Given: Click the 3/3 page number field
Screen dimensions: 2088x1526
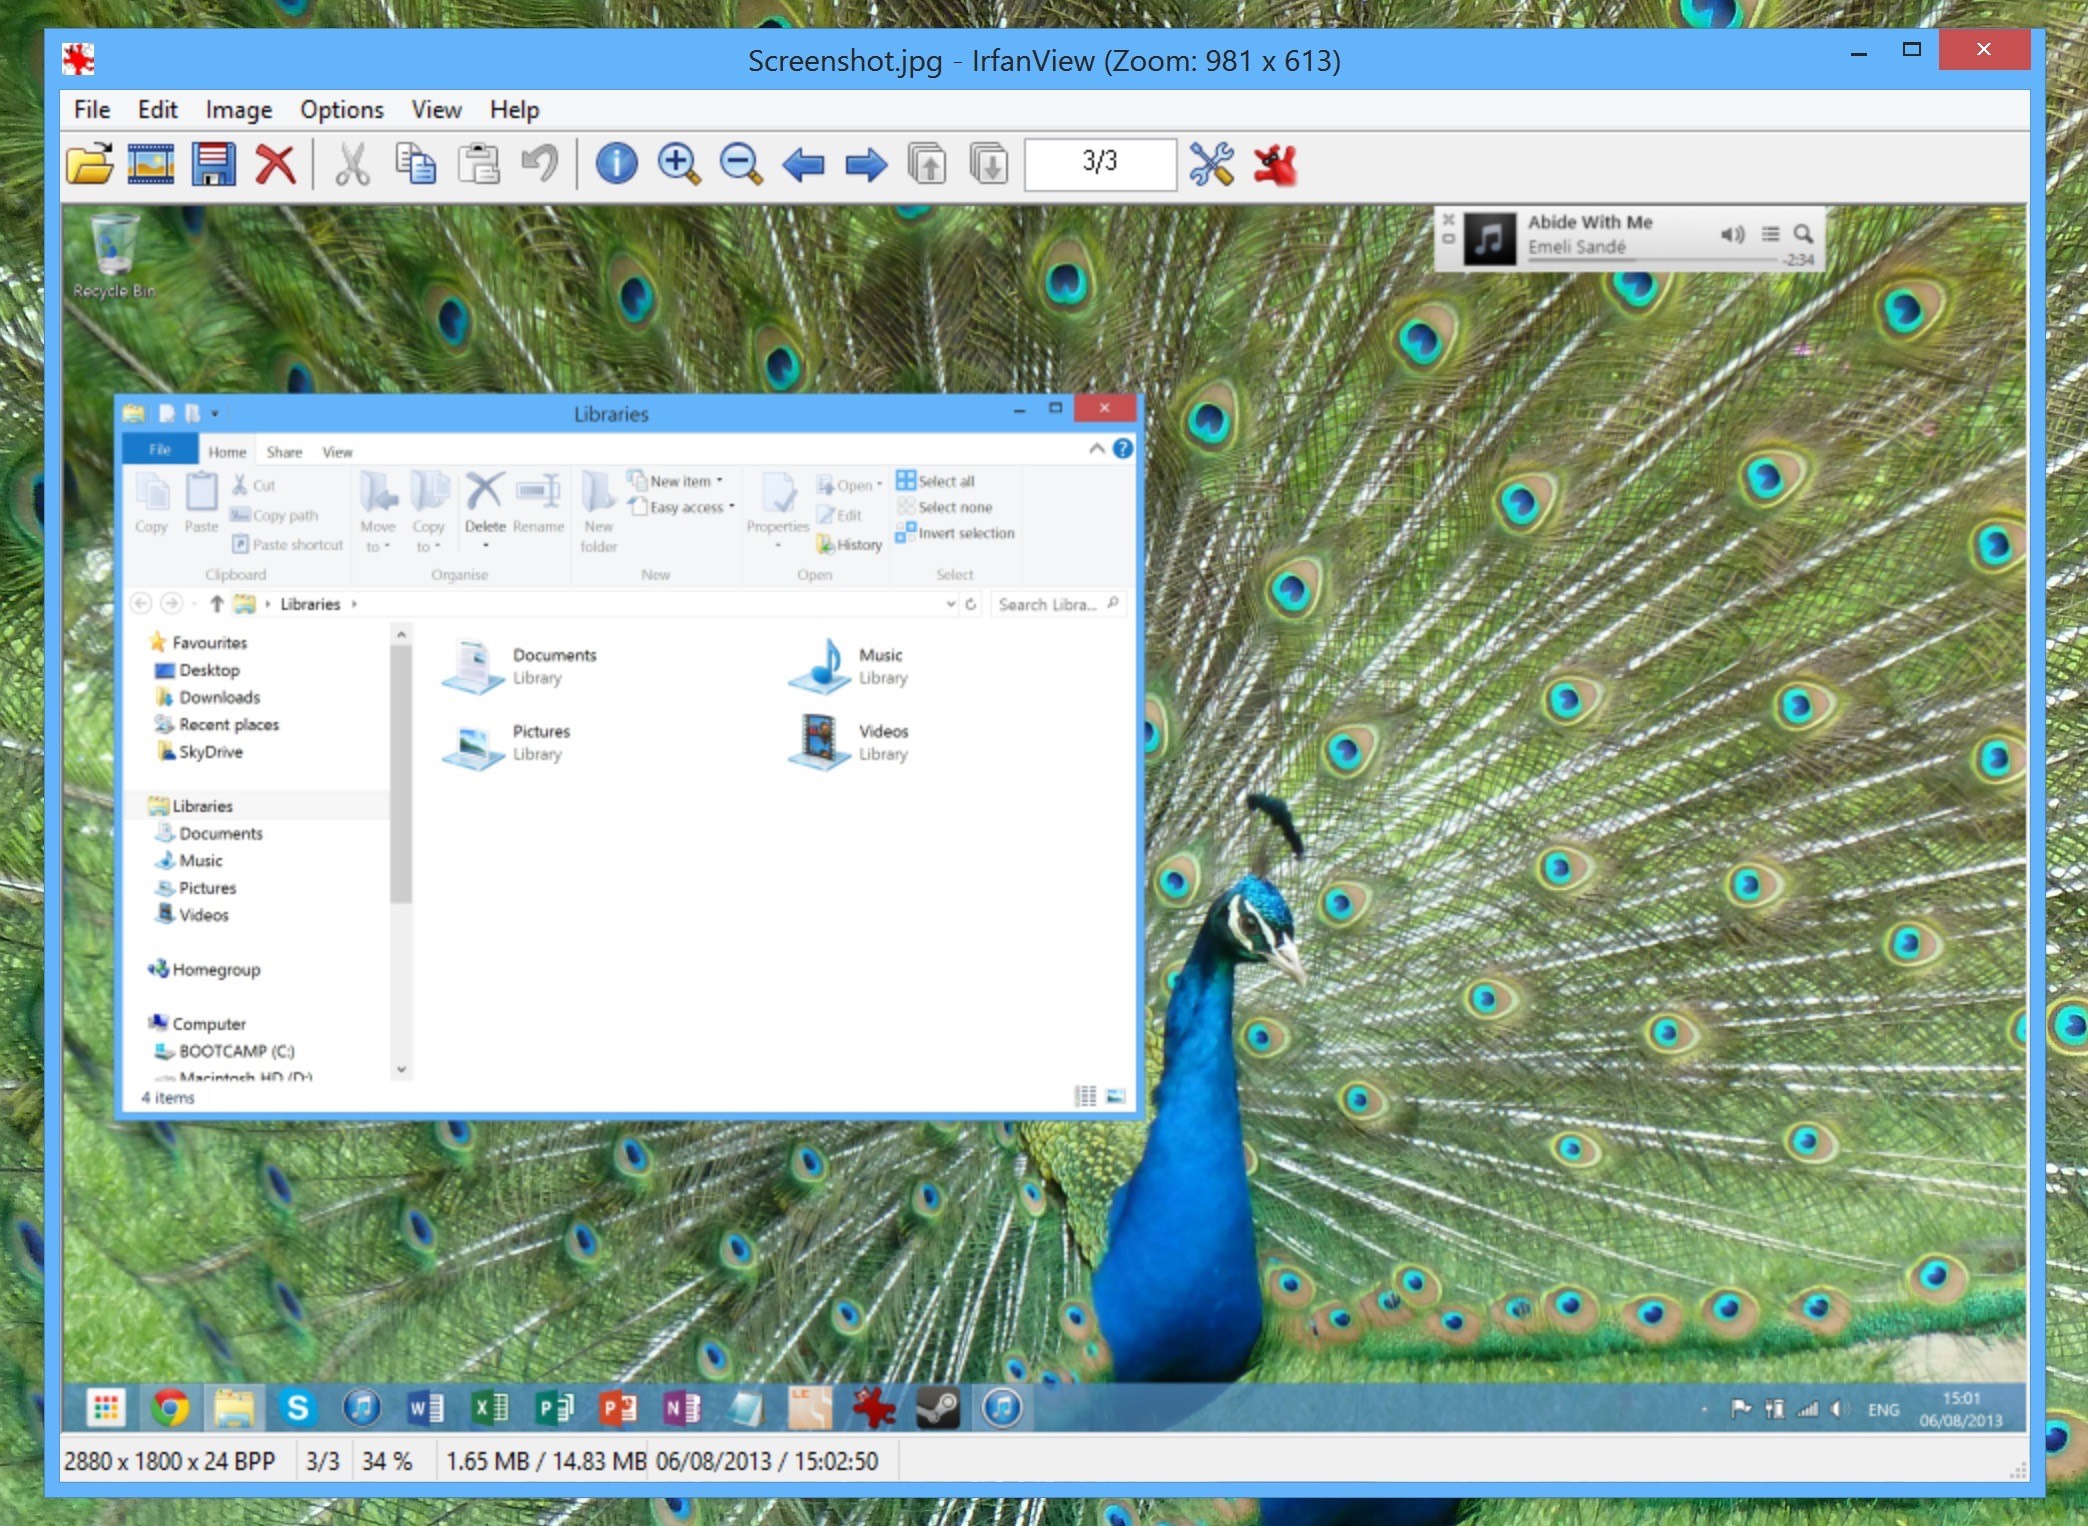Looking at the screenshot, I should [x=1099, y=163].
